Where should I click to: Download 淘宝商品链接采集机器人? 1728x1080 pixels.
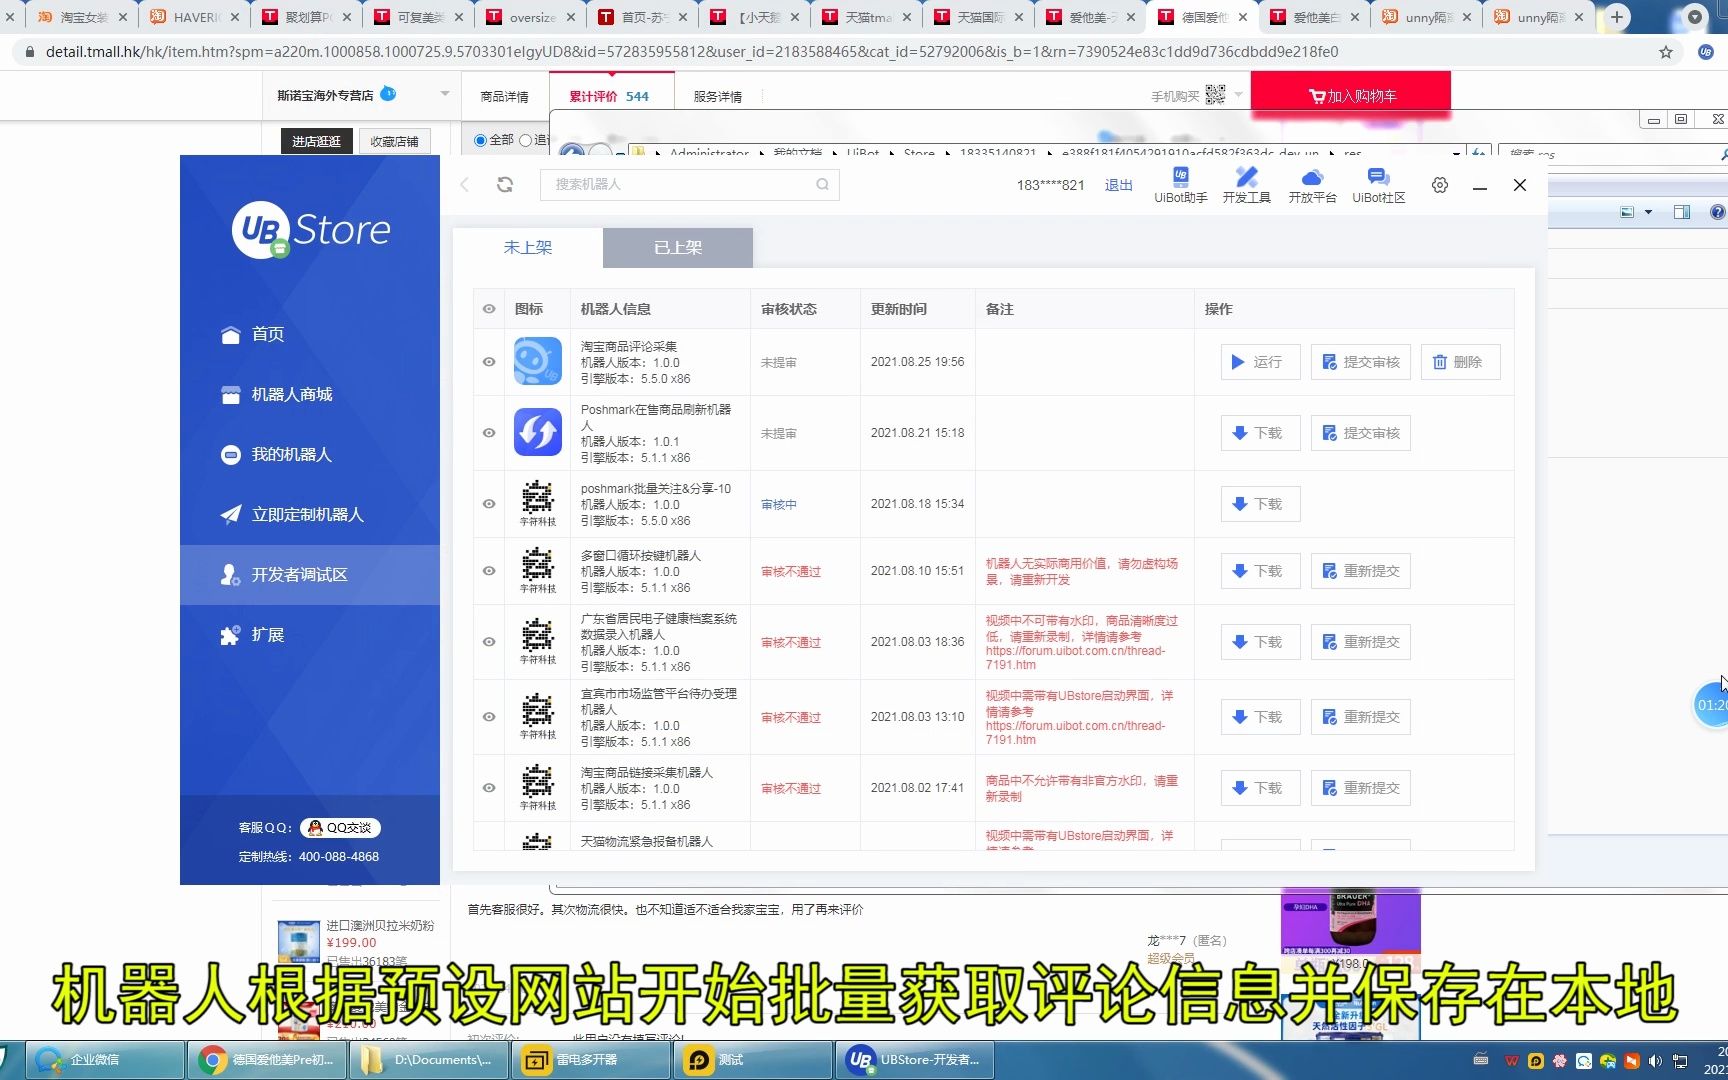(1260, 788)
